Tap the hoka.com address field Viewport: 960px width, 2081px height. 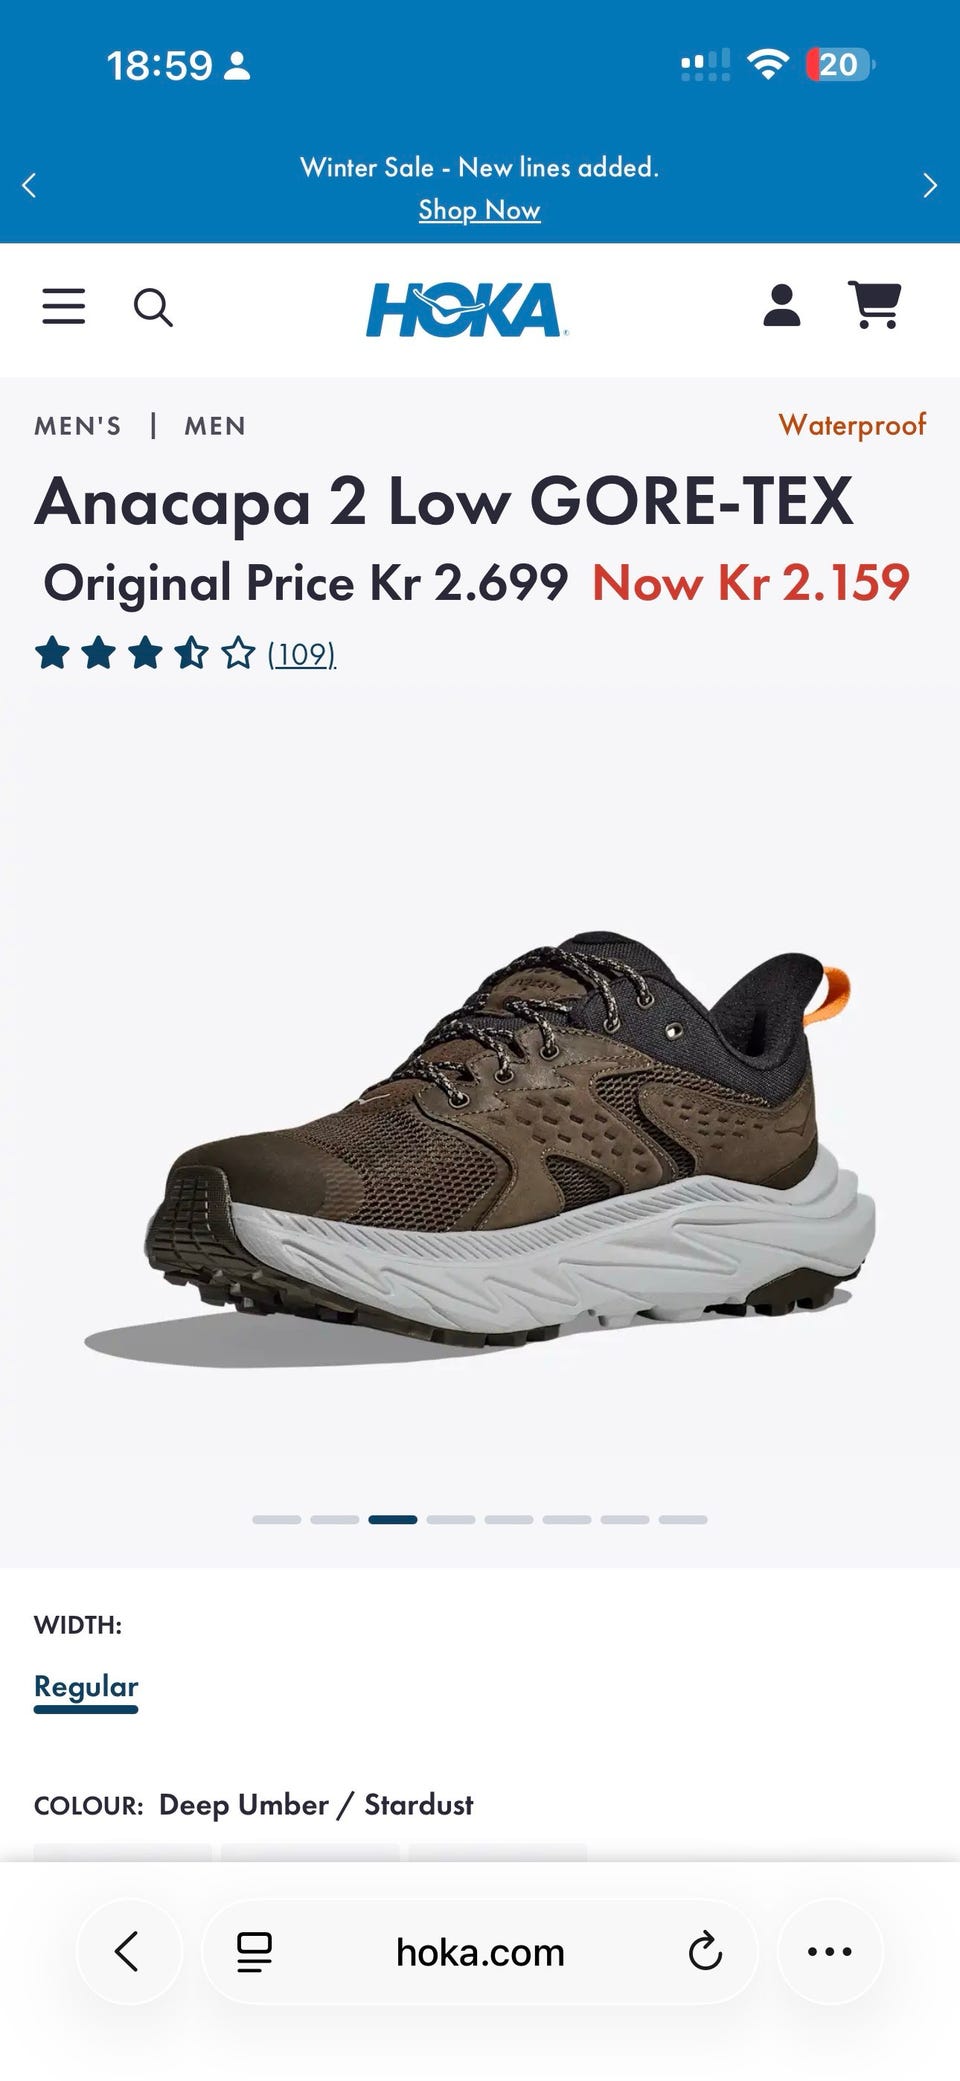click(x=480, y=1952)
